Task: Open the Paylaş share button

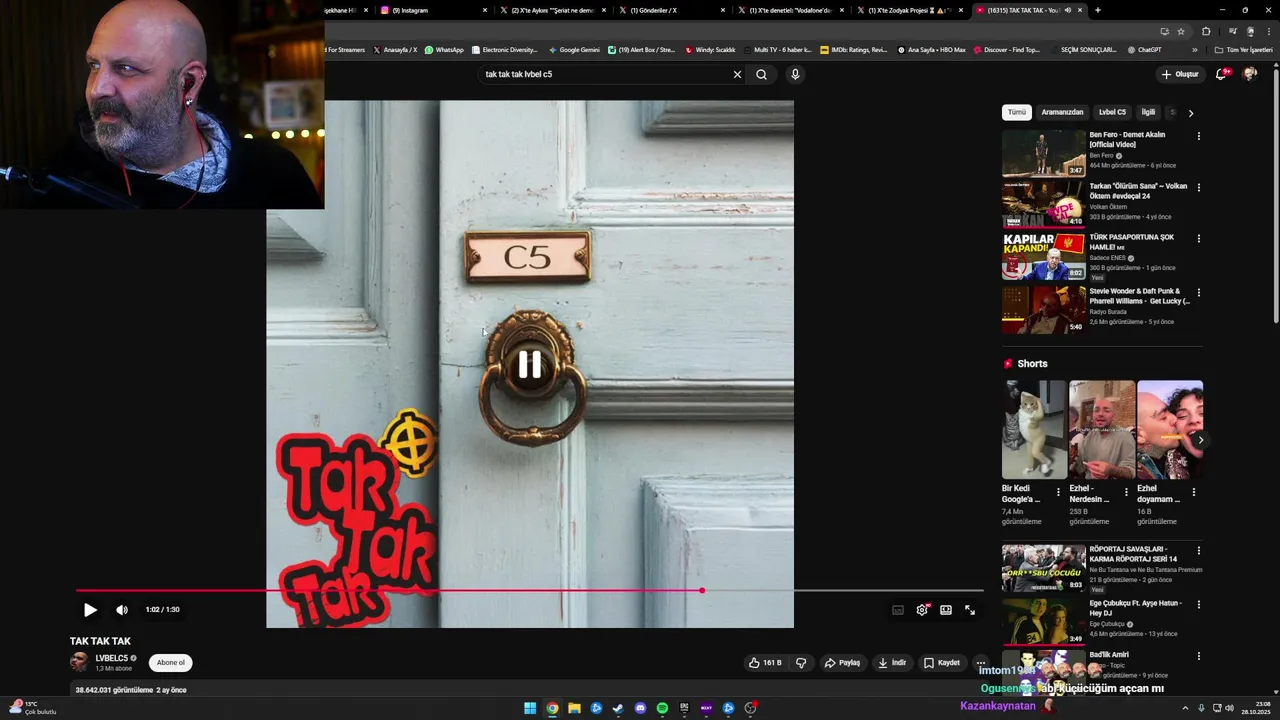Action: click(x=842, y=662)
